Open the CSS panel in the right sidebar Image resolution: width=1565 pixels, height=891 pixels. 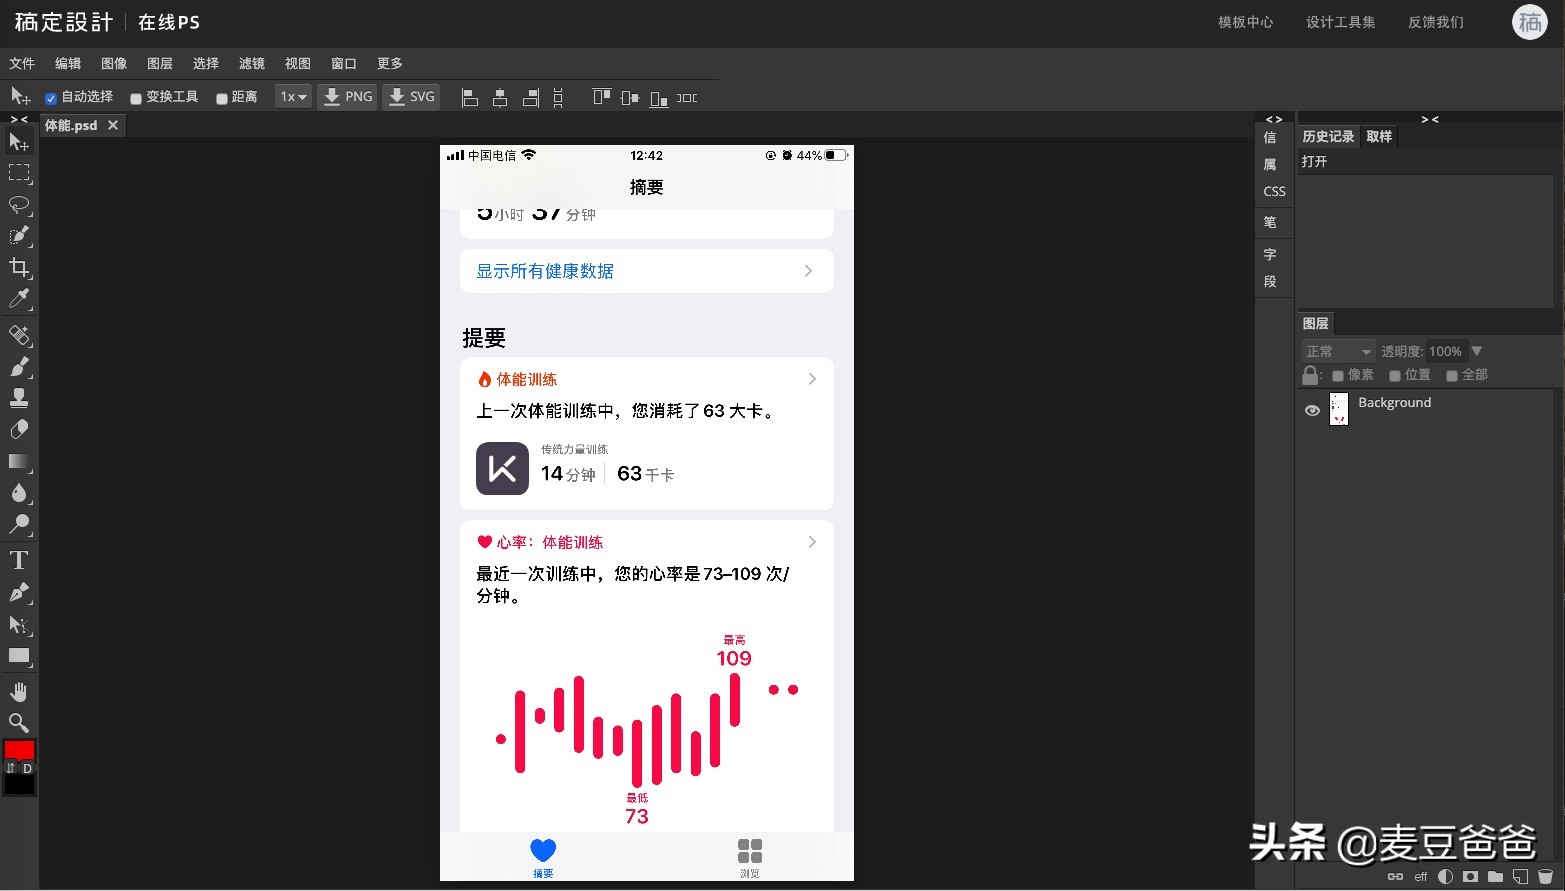point(1273,191)
